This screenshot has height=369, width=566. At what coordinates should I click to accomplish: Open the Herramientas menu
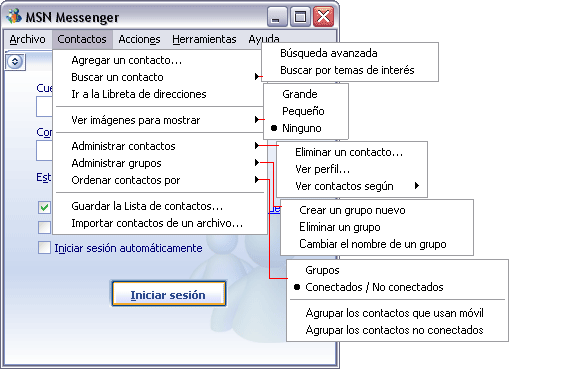[x=204, y=39]
